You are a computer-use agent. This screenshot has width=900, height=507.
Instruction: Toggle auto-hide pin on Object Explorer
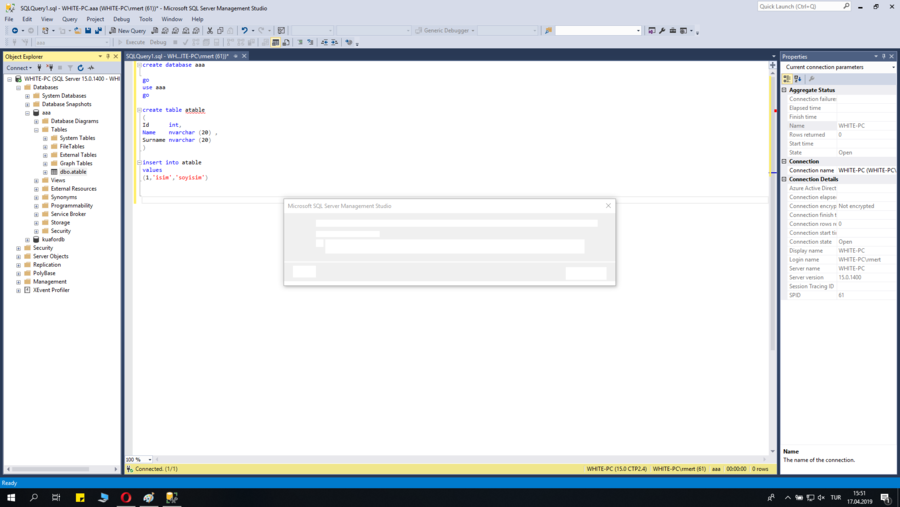[x=108, y=56]
